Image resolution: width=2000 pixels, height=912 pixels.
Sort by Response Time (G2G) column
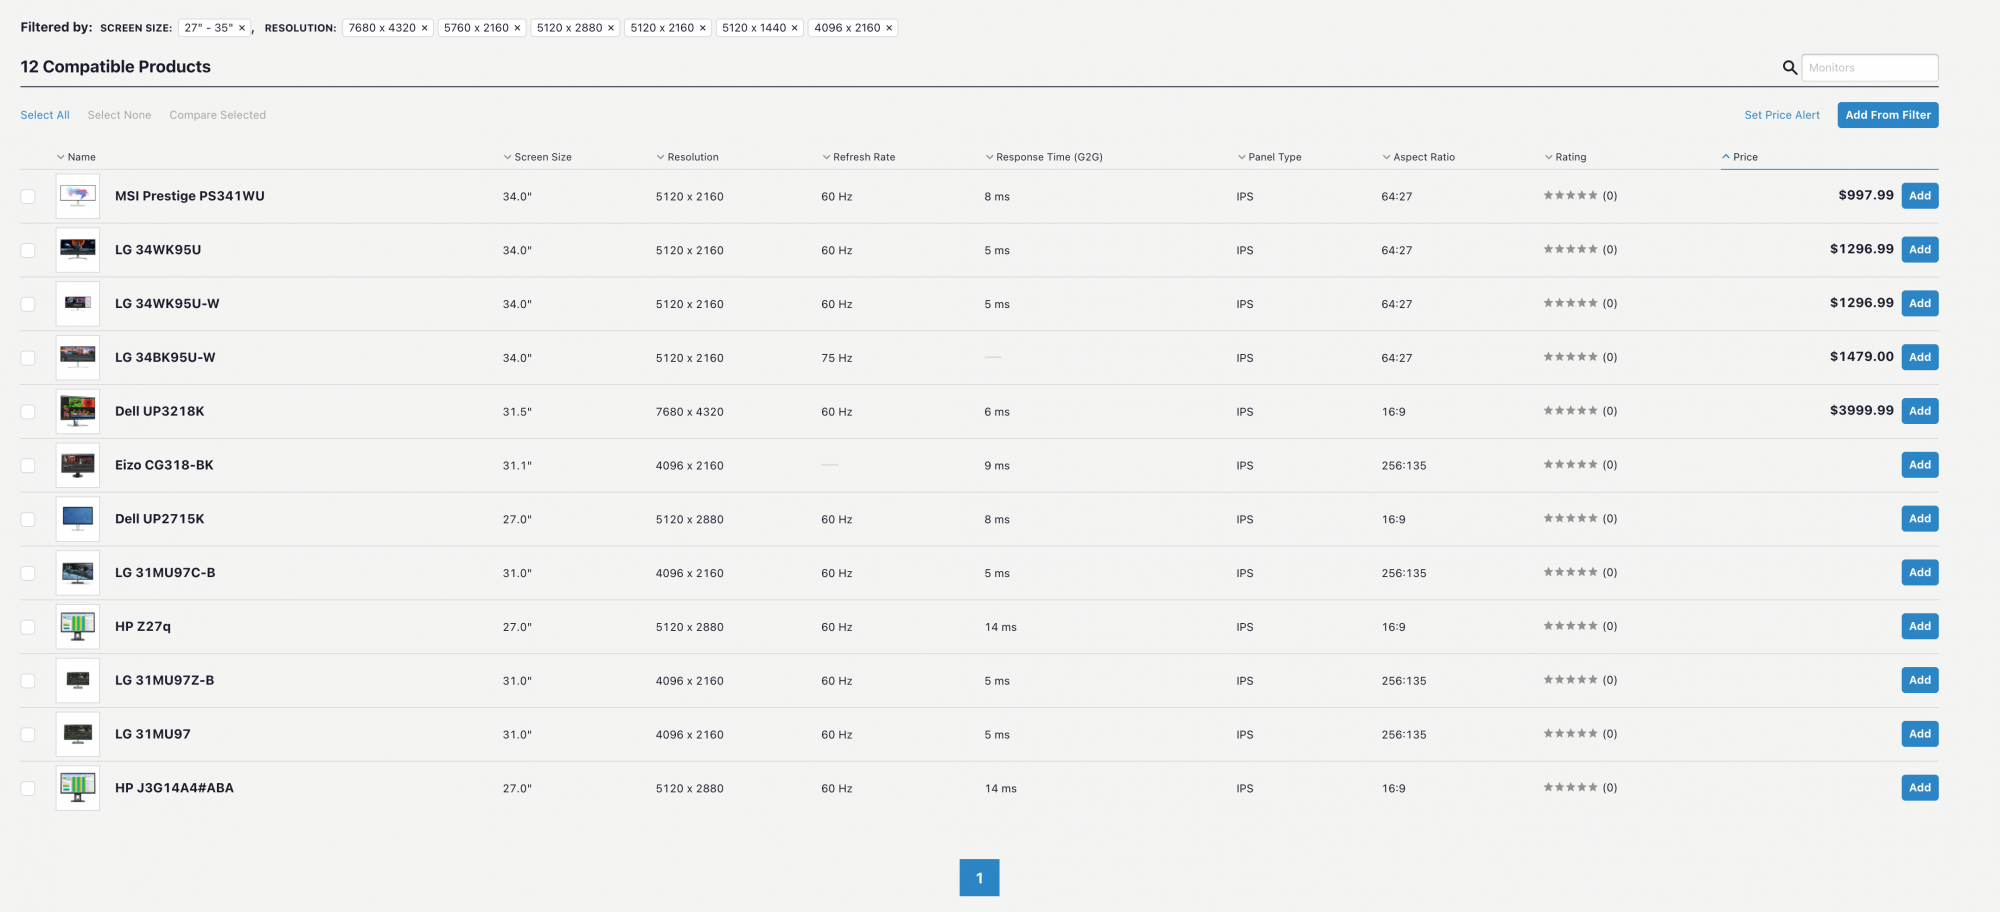point(1043,157)
